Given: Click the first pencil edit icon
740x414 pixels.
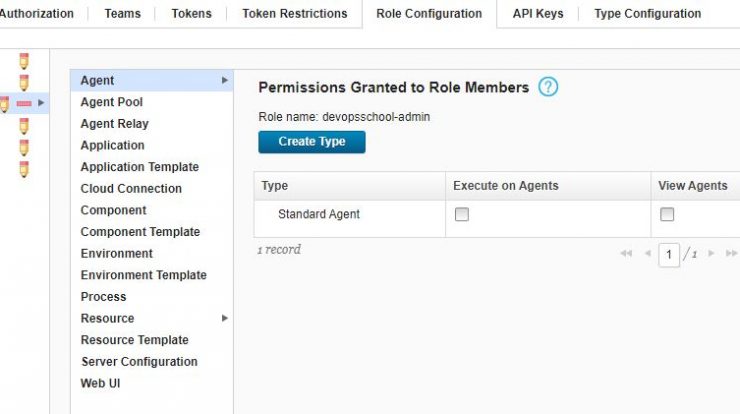Looking at the screenshot, I should [x=24, y=61].
